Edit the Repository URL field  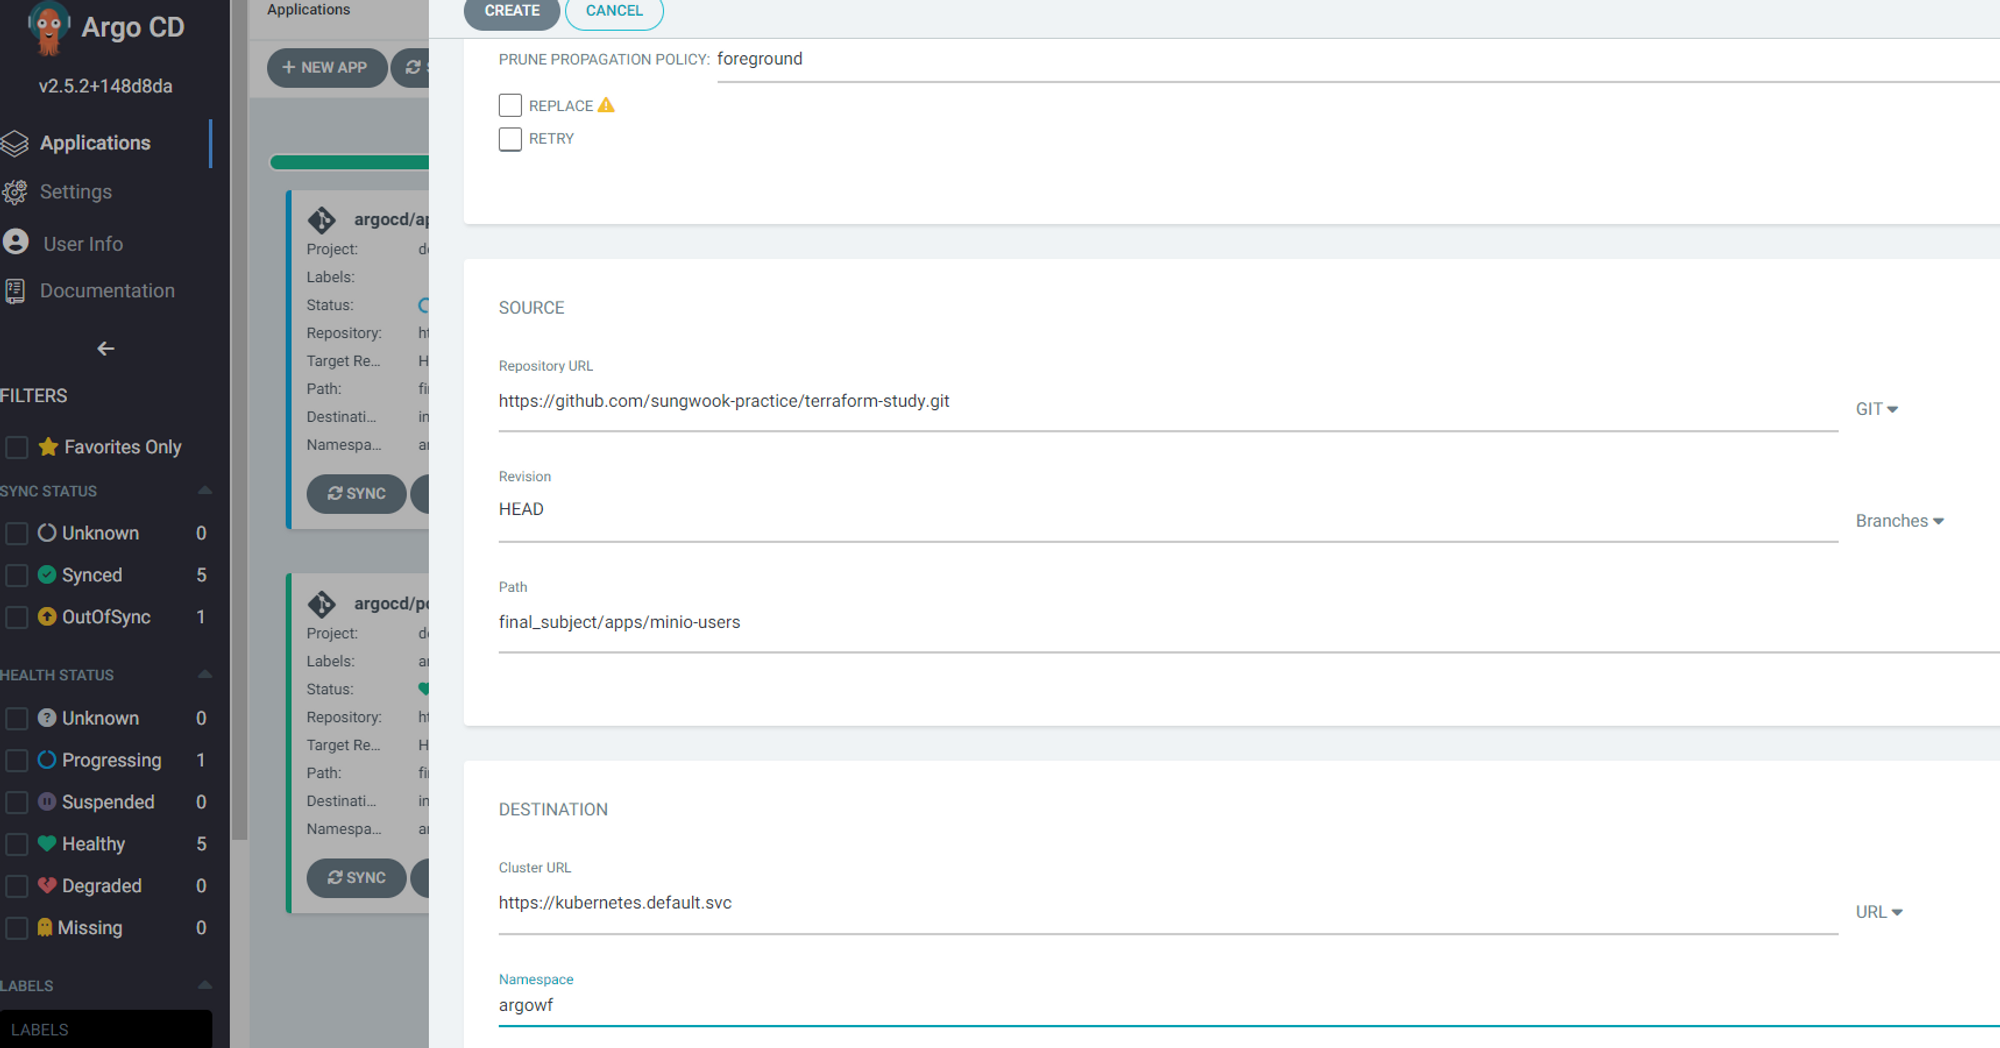tap(1168, 402)
